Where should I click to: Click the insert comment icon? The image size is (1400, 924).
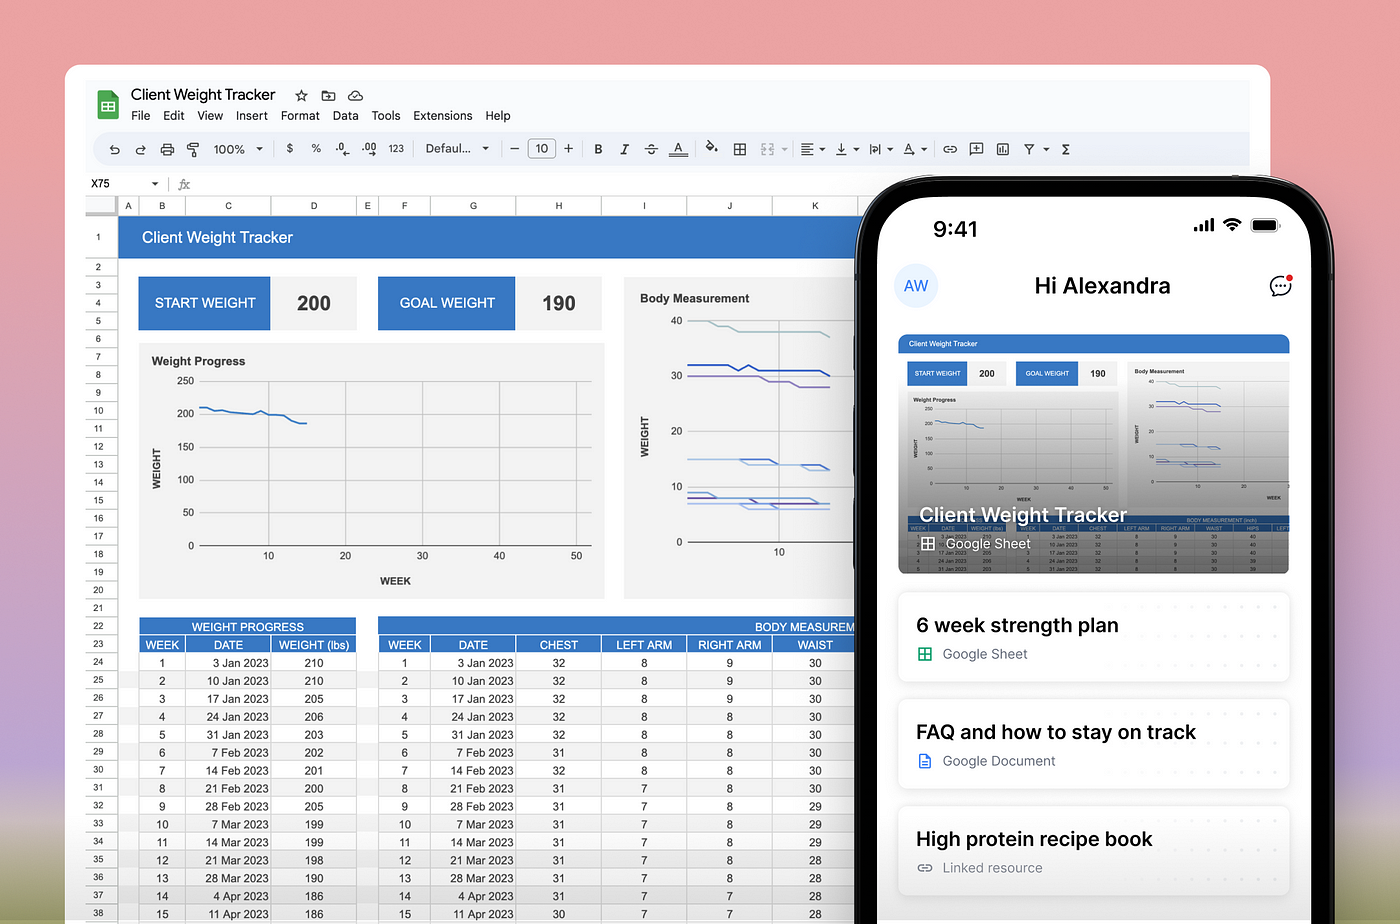[976, 149]
